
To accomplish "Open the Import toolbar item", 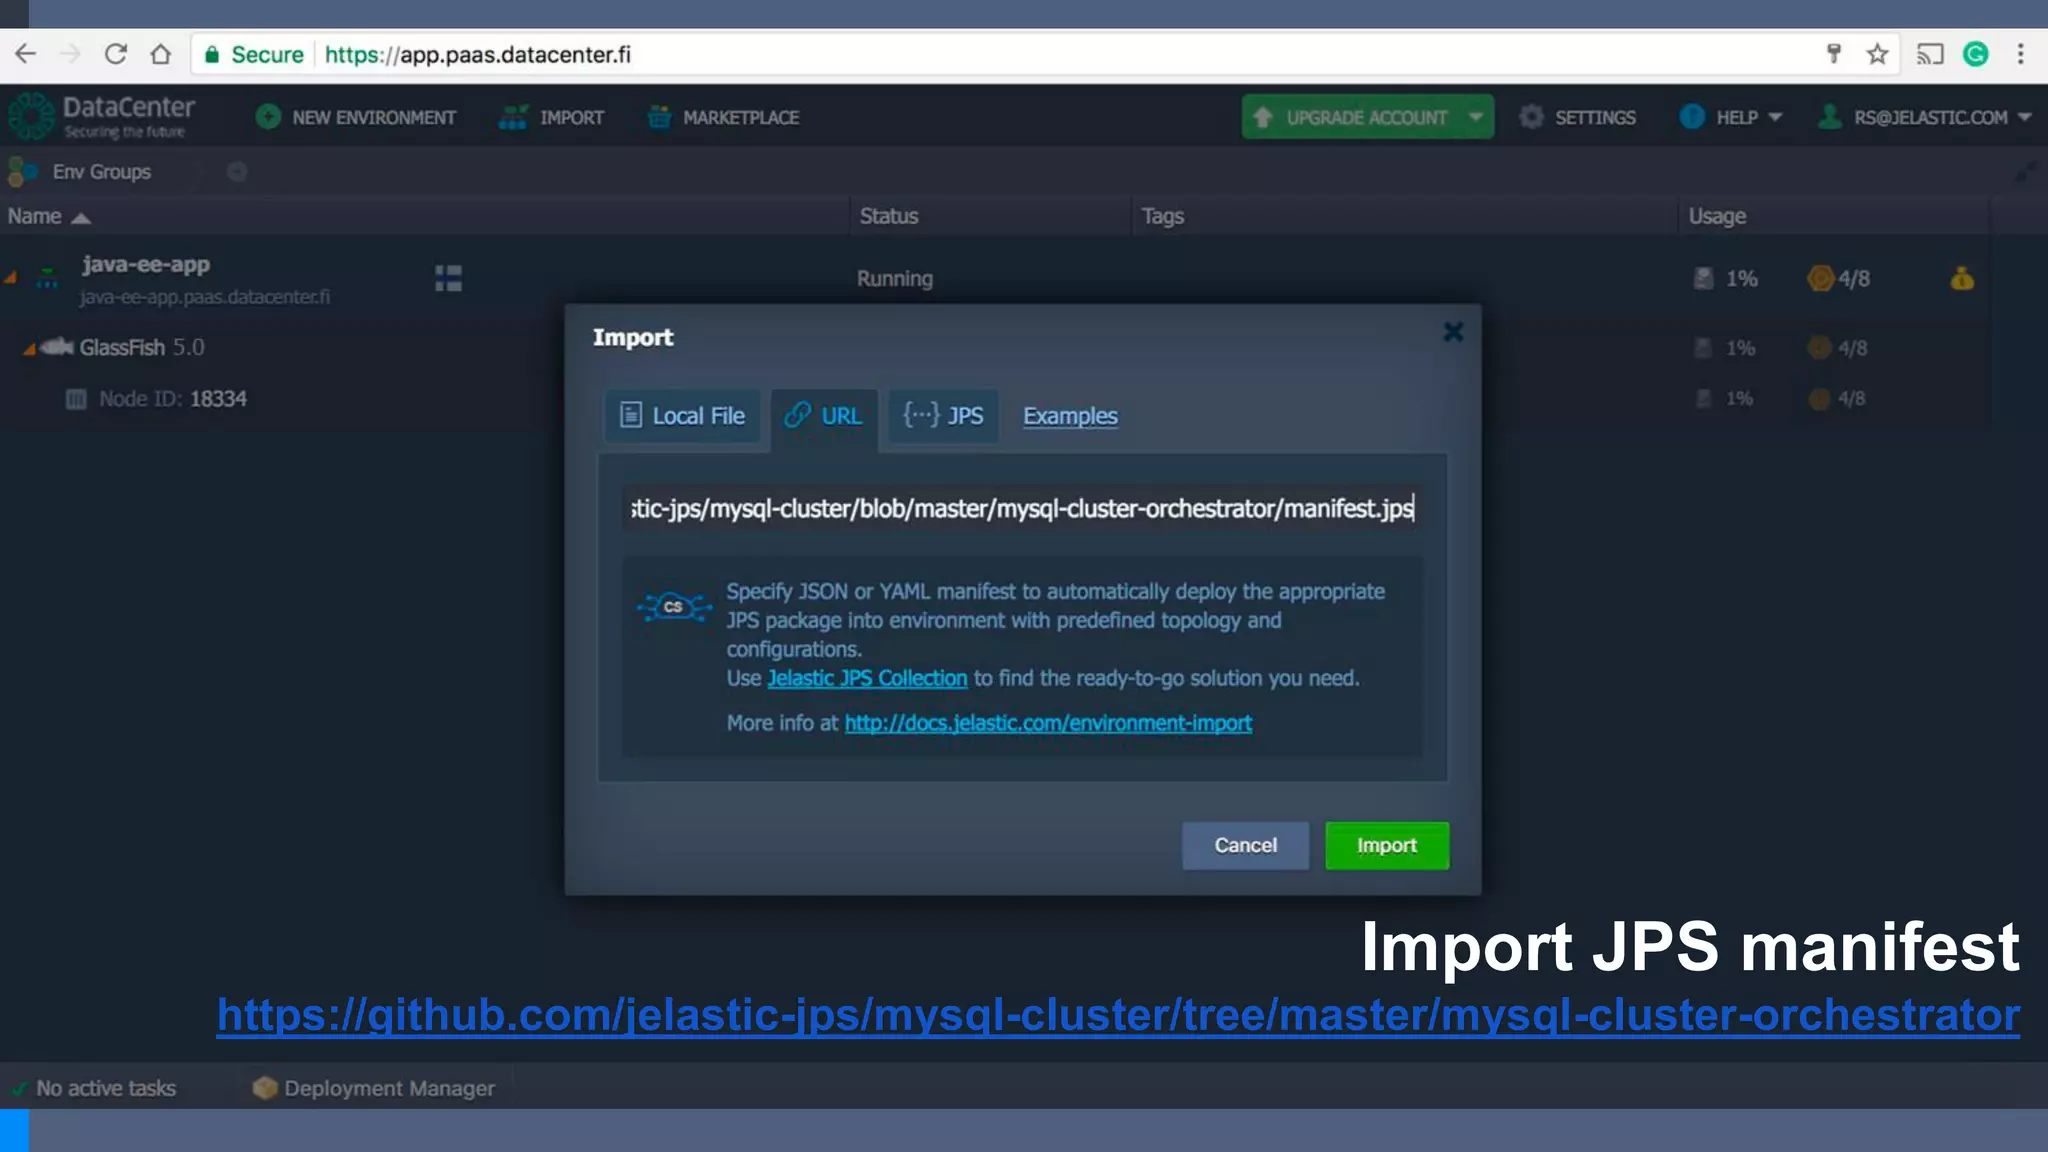I will 551,117.
